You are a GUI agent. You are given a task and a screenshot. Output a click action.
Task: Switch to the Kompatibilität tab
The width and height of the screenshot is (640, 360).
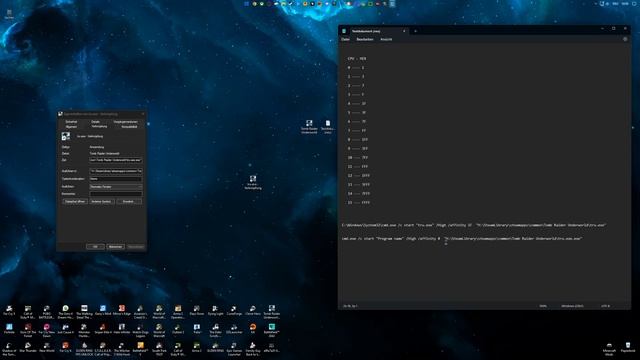tap(129, 127)
